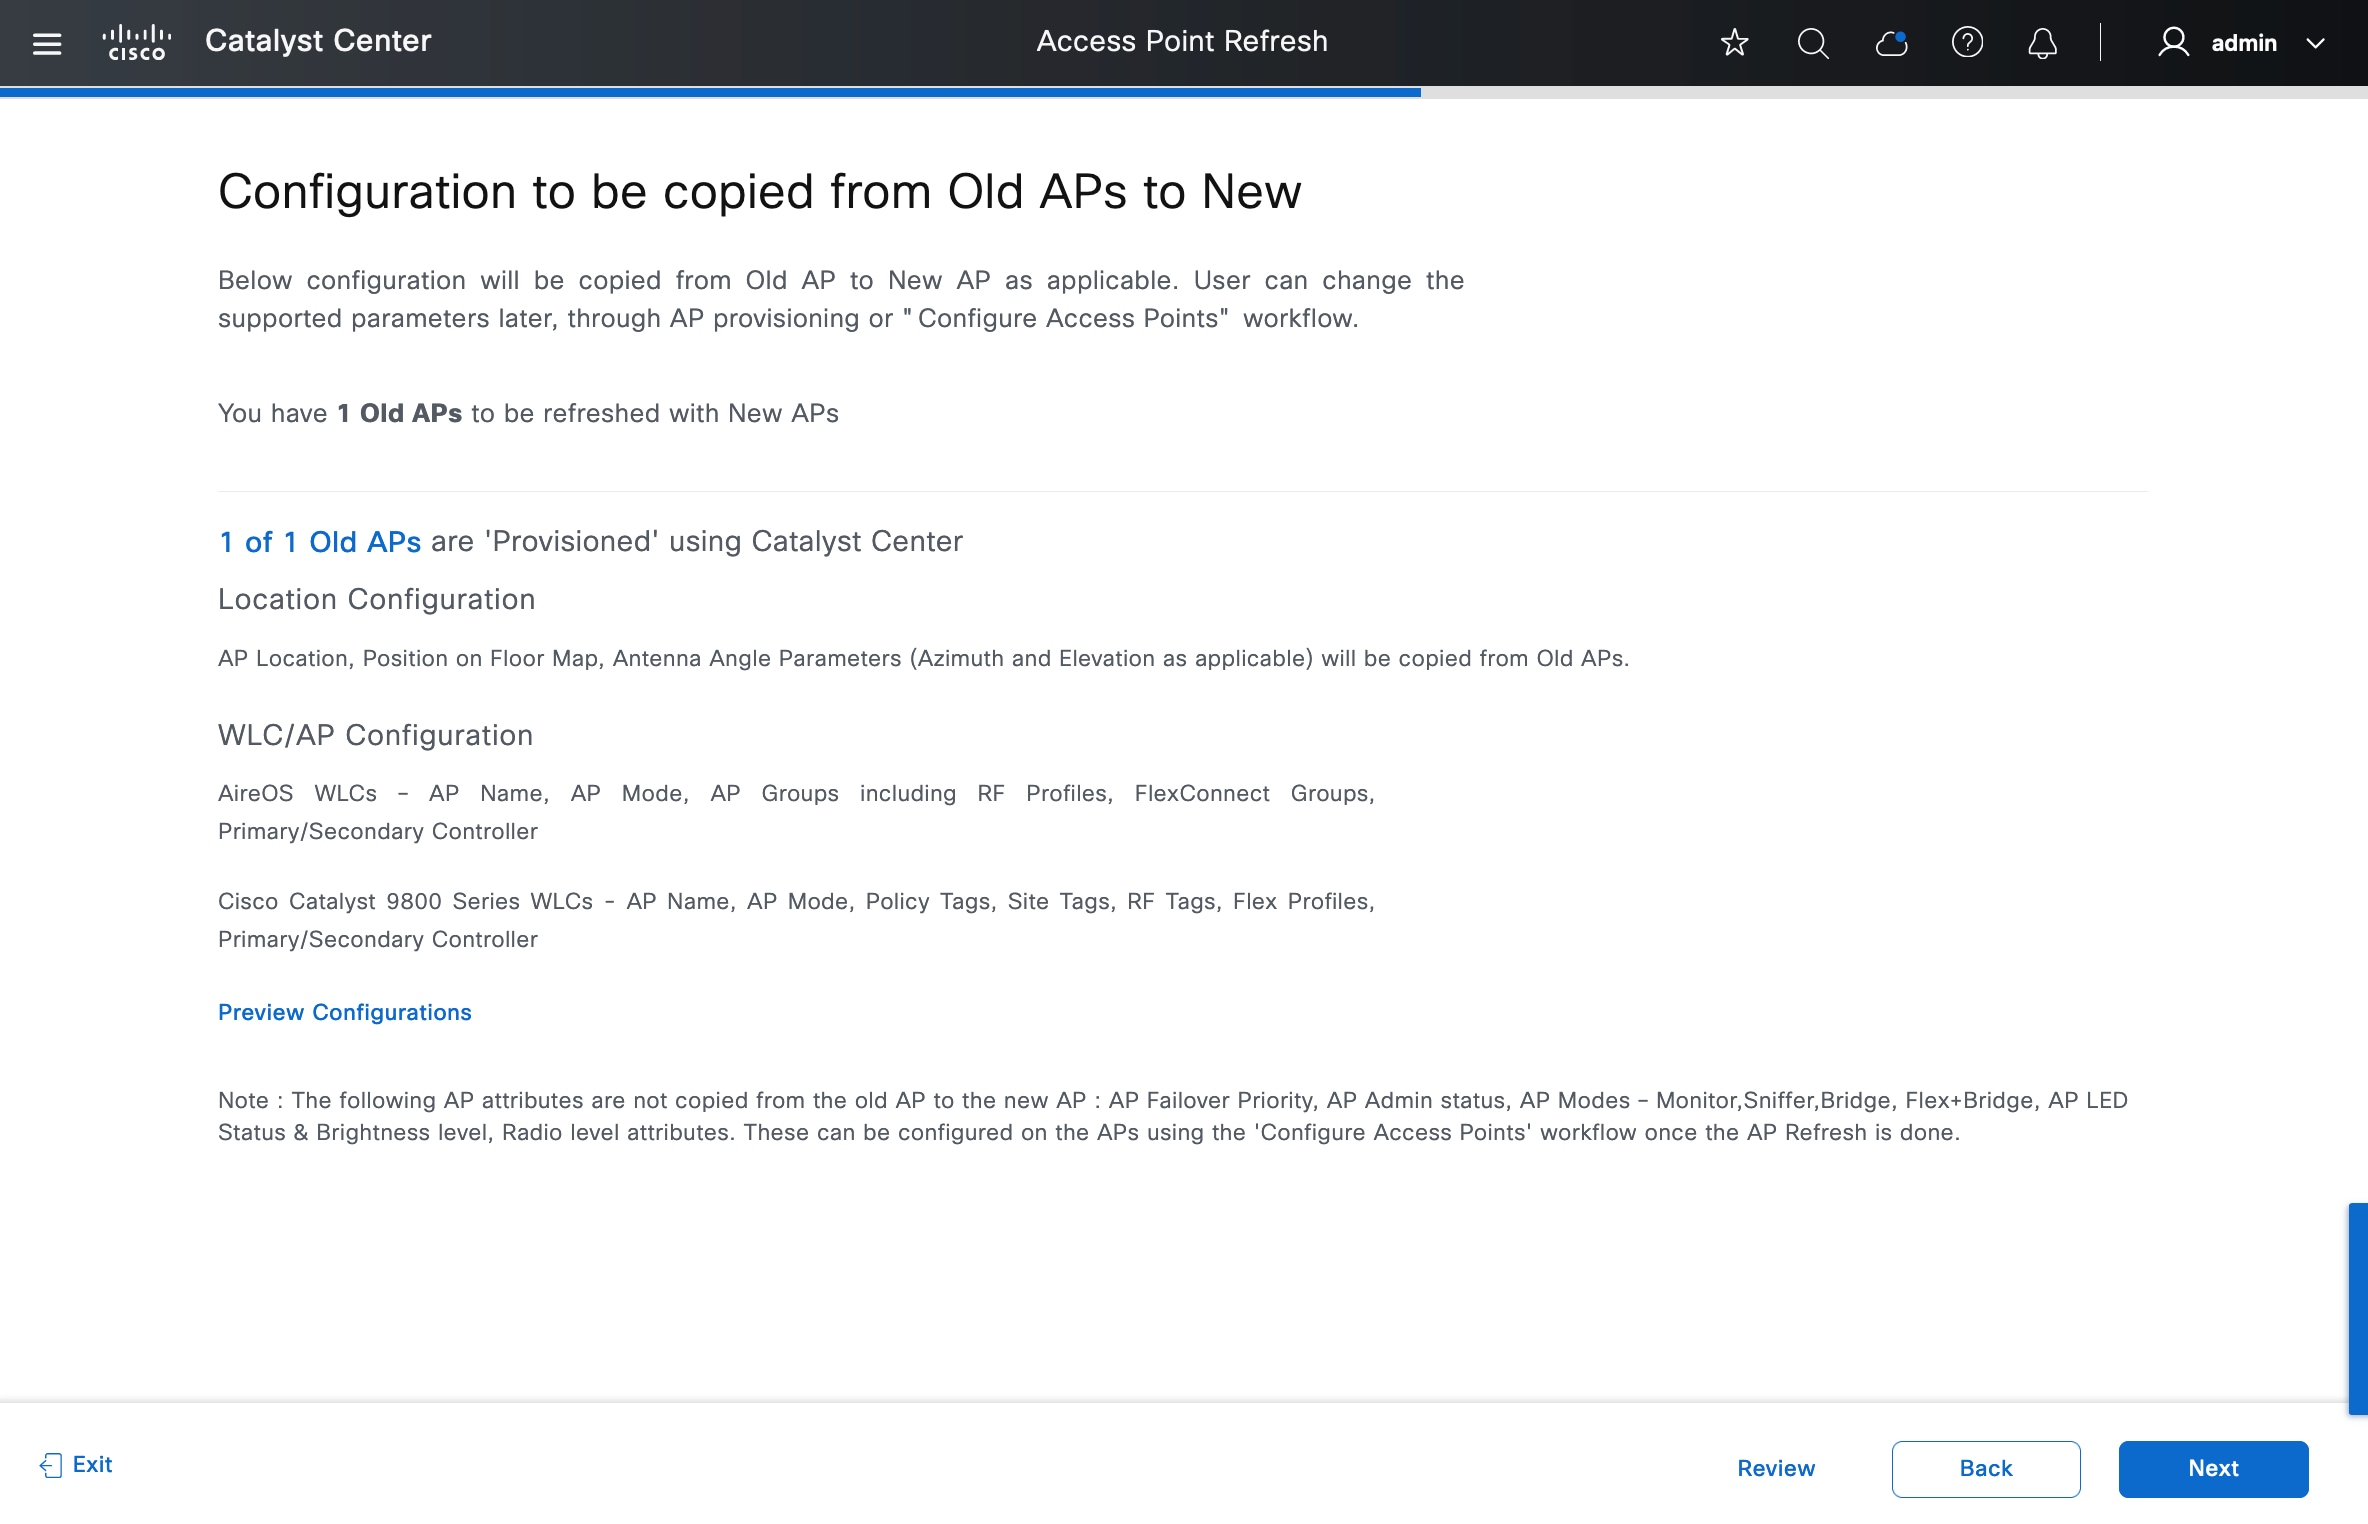Click the 1 of 1 Old APs link
This screenshot has width=2368, height=1524.
[320, 541]
